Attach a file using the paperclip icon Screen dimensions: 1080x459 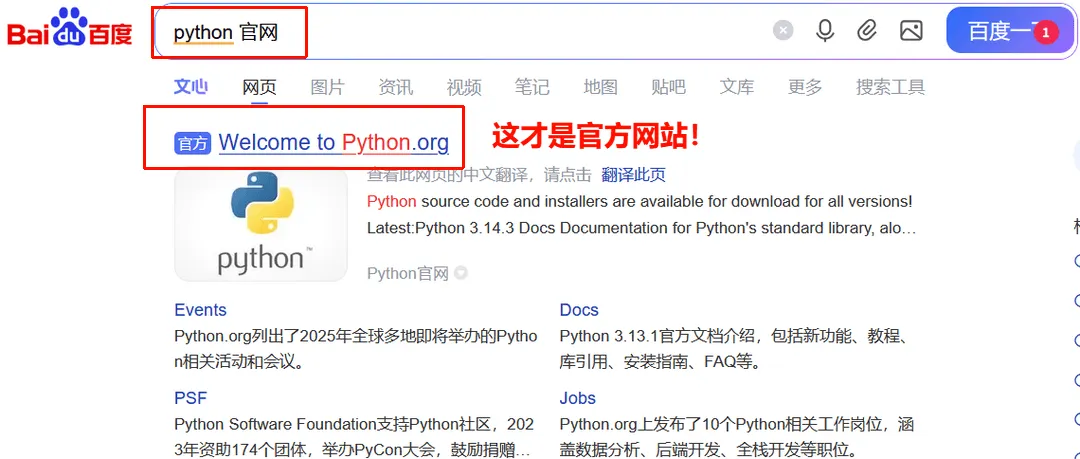[867, 30]
